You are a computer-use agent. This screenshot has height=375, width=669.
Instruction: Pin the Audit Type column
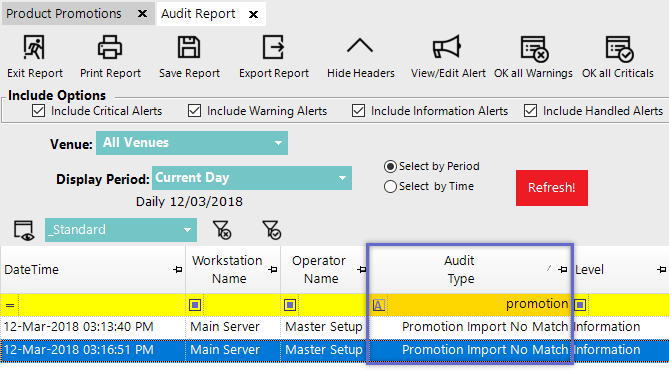(x=563, y=270)
